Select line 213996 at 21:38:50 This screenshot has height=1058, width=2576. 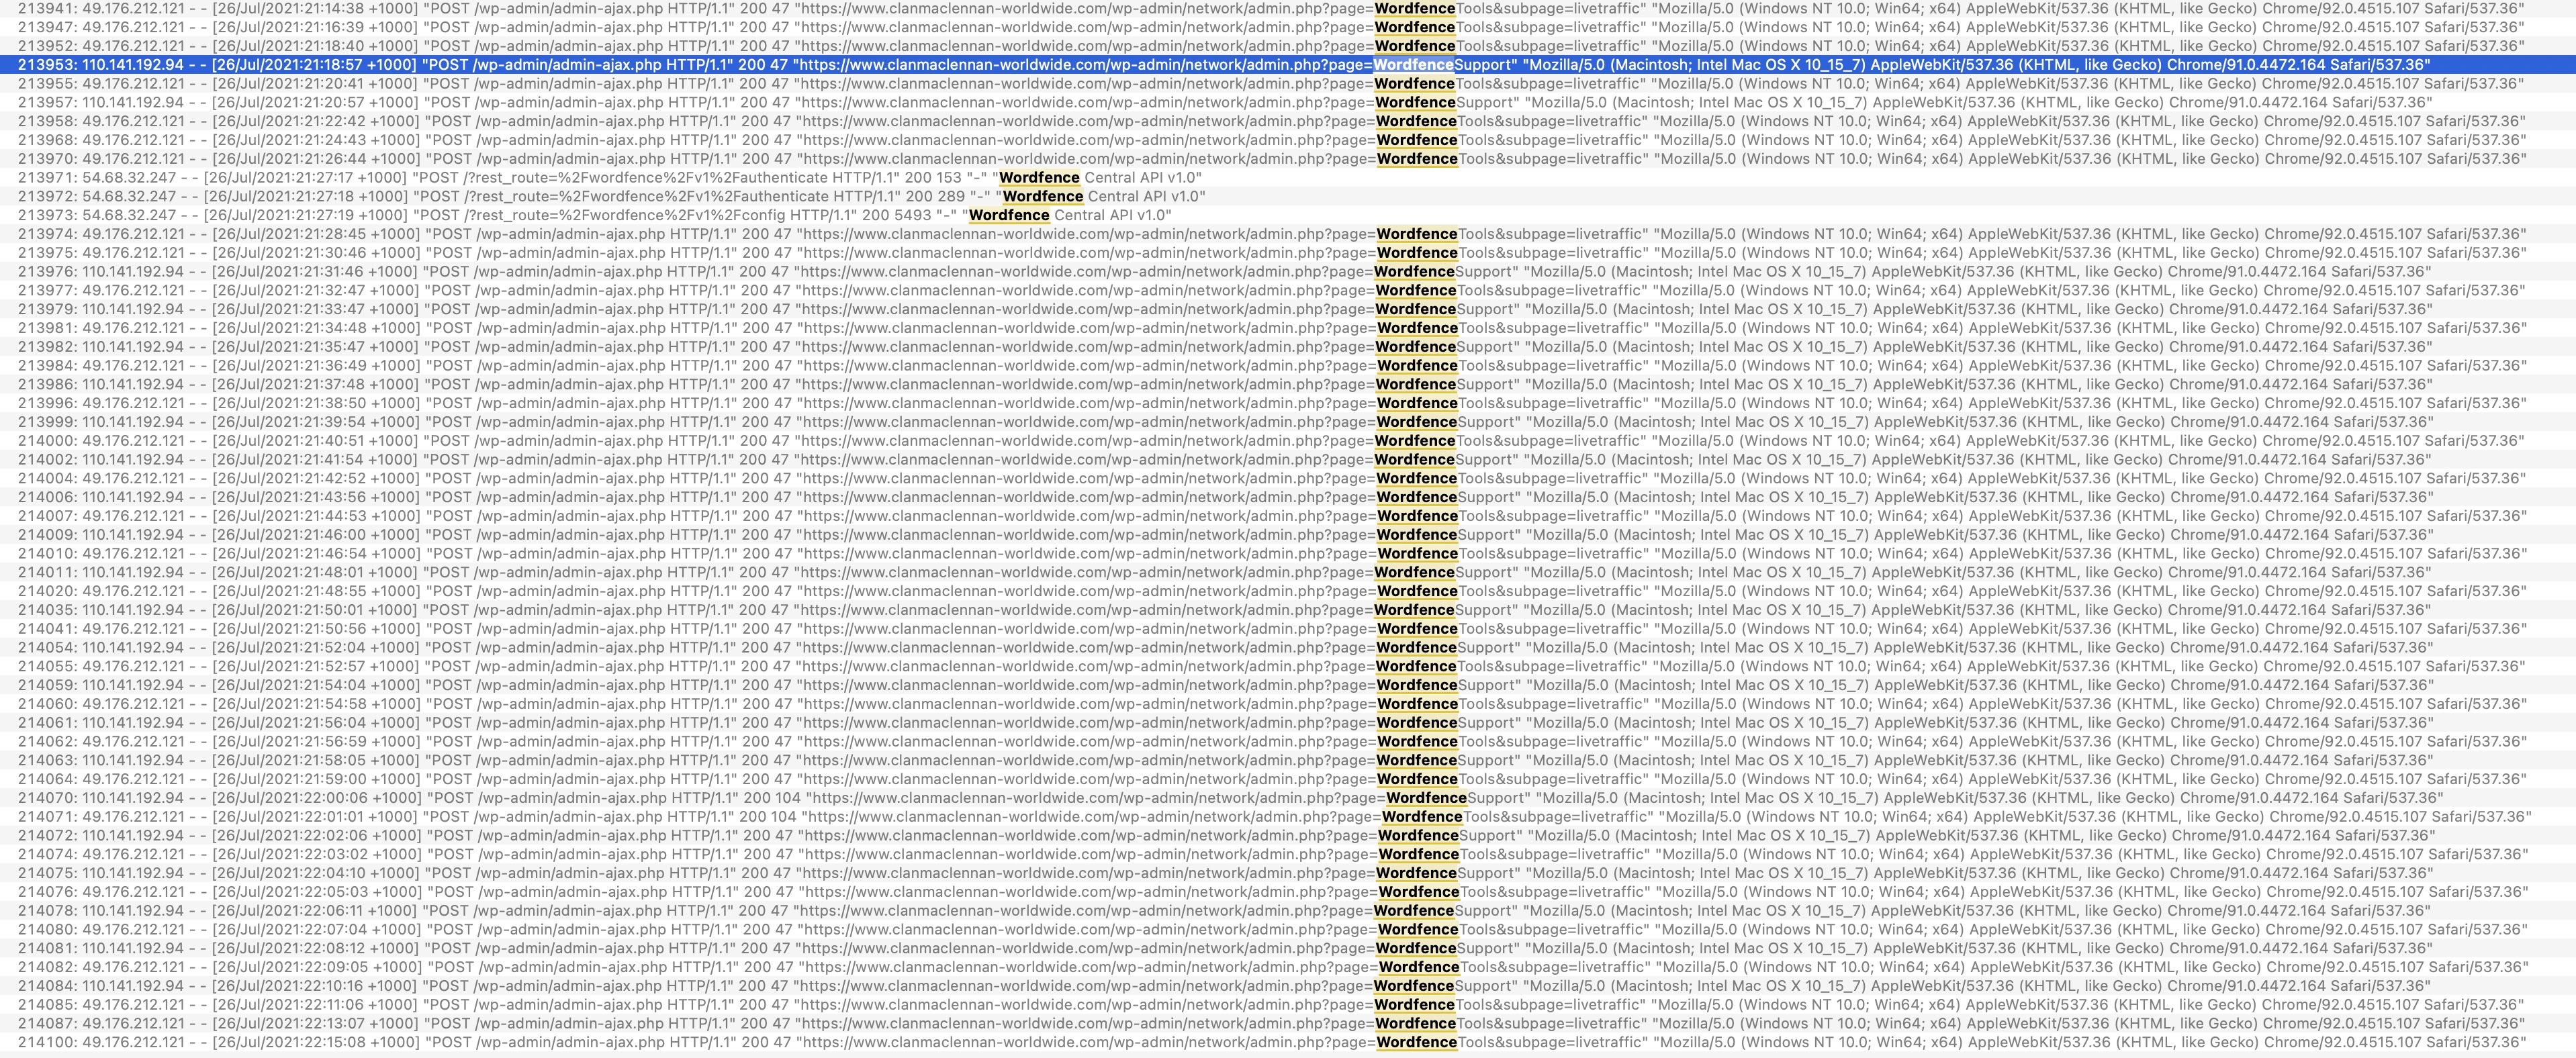1288,403
